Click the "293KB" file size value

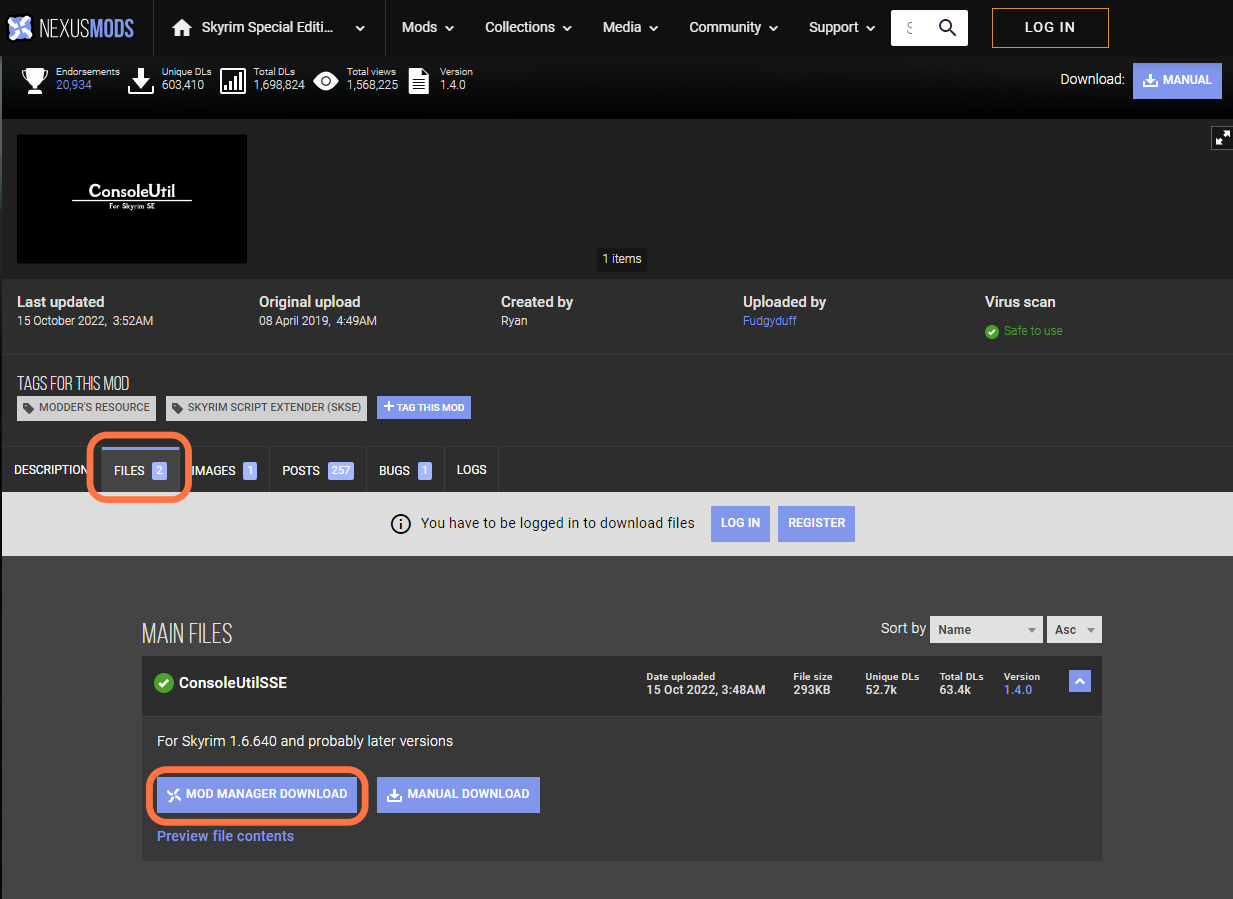click(x=812, y=690)
